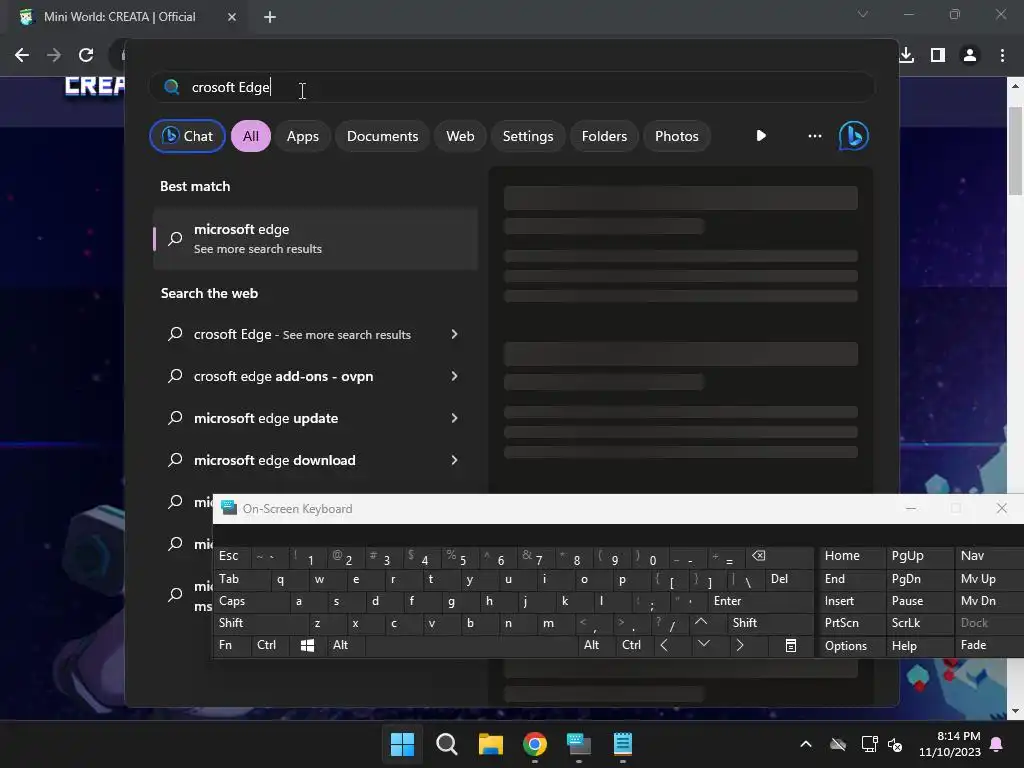This screenshot has width=1024, height=768.
Task: Expand crosoft edge add-ons ovpn arrow
Action: (x=455, y=376)
